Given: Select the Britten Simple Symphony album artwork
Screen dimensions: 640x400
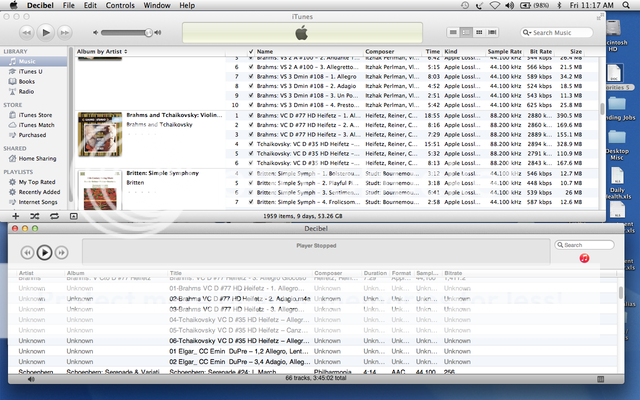Looking at the screenshot, I should 100,190.
